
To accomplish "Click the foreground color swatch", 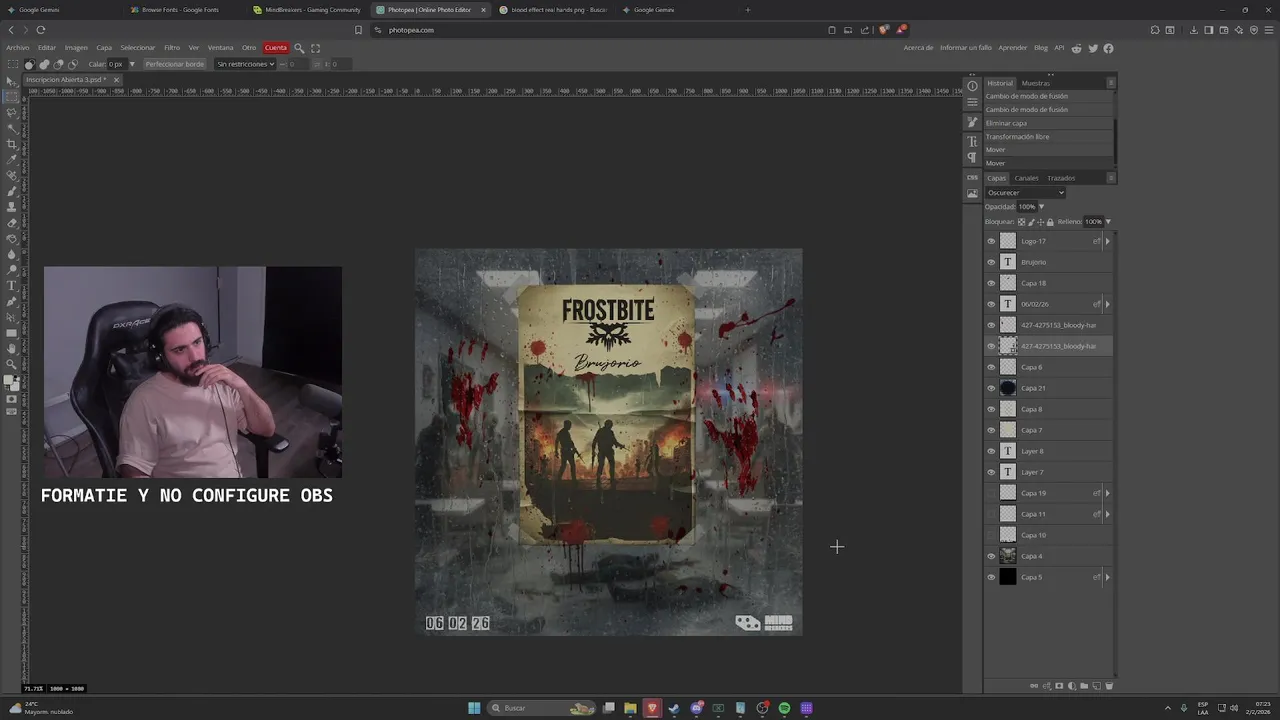I will pos(9,380).
